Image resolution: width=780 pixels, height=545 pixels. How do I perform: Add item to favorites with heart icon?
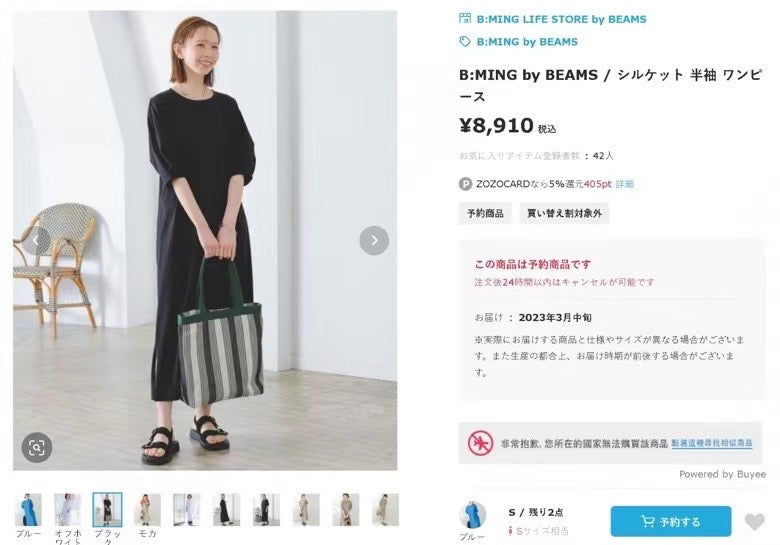(755, 522)
